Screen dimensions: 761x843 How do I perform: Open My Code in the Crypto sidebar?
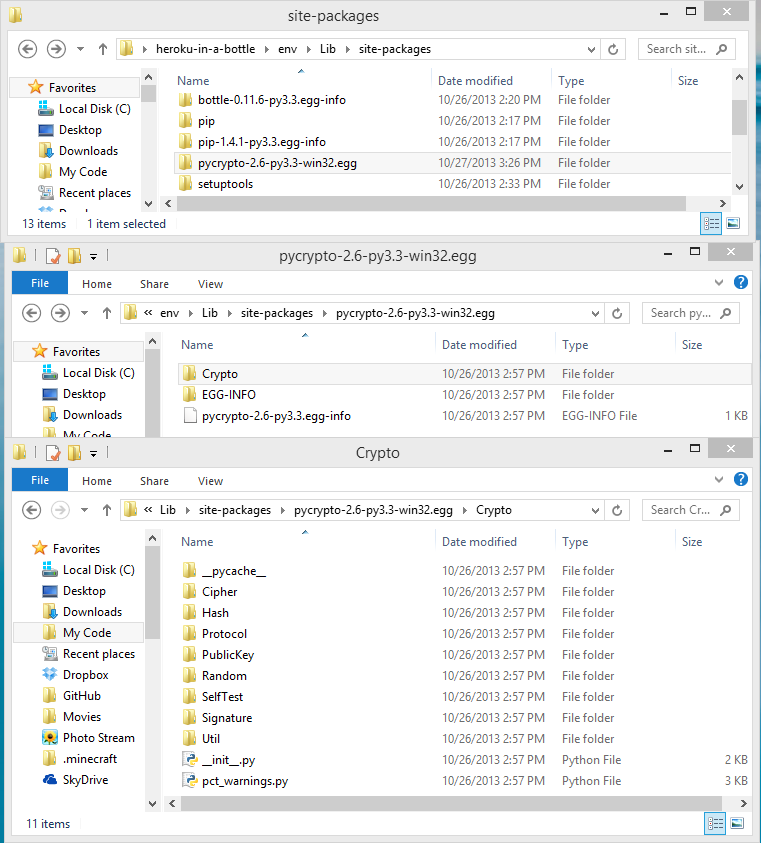(78, 633)
